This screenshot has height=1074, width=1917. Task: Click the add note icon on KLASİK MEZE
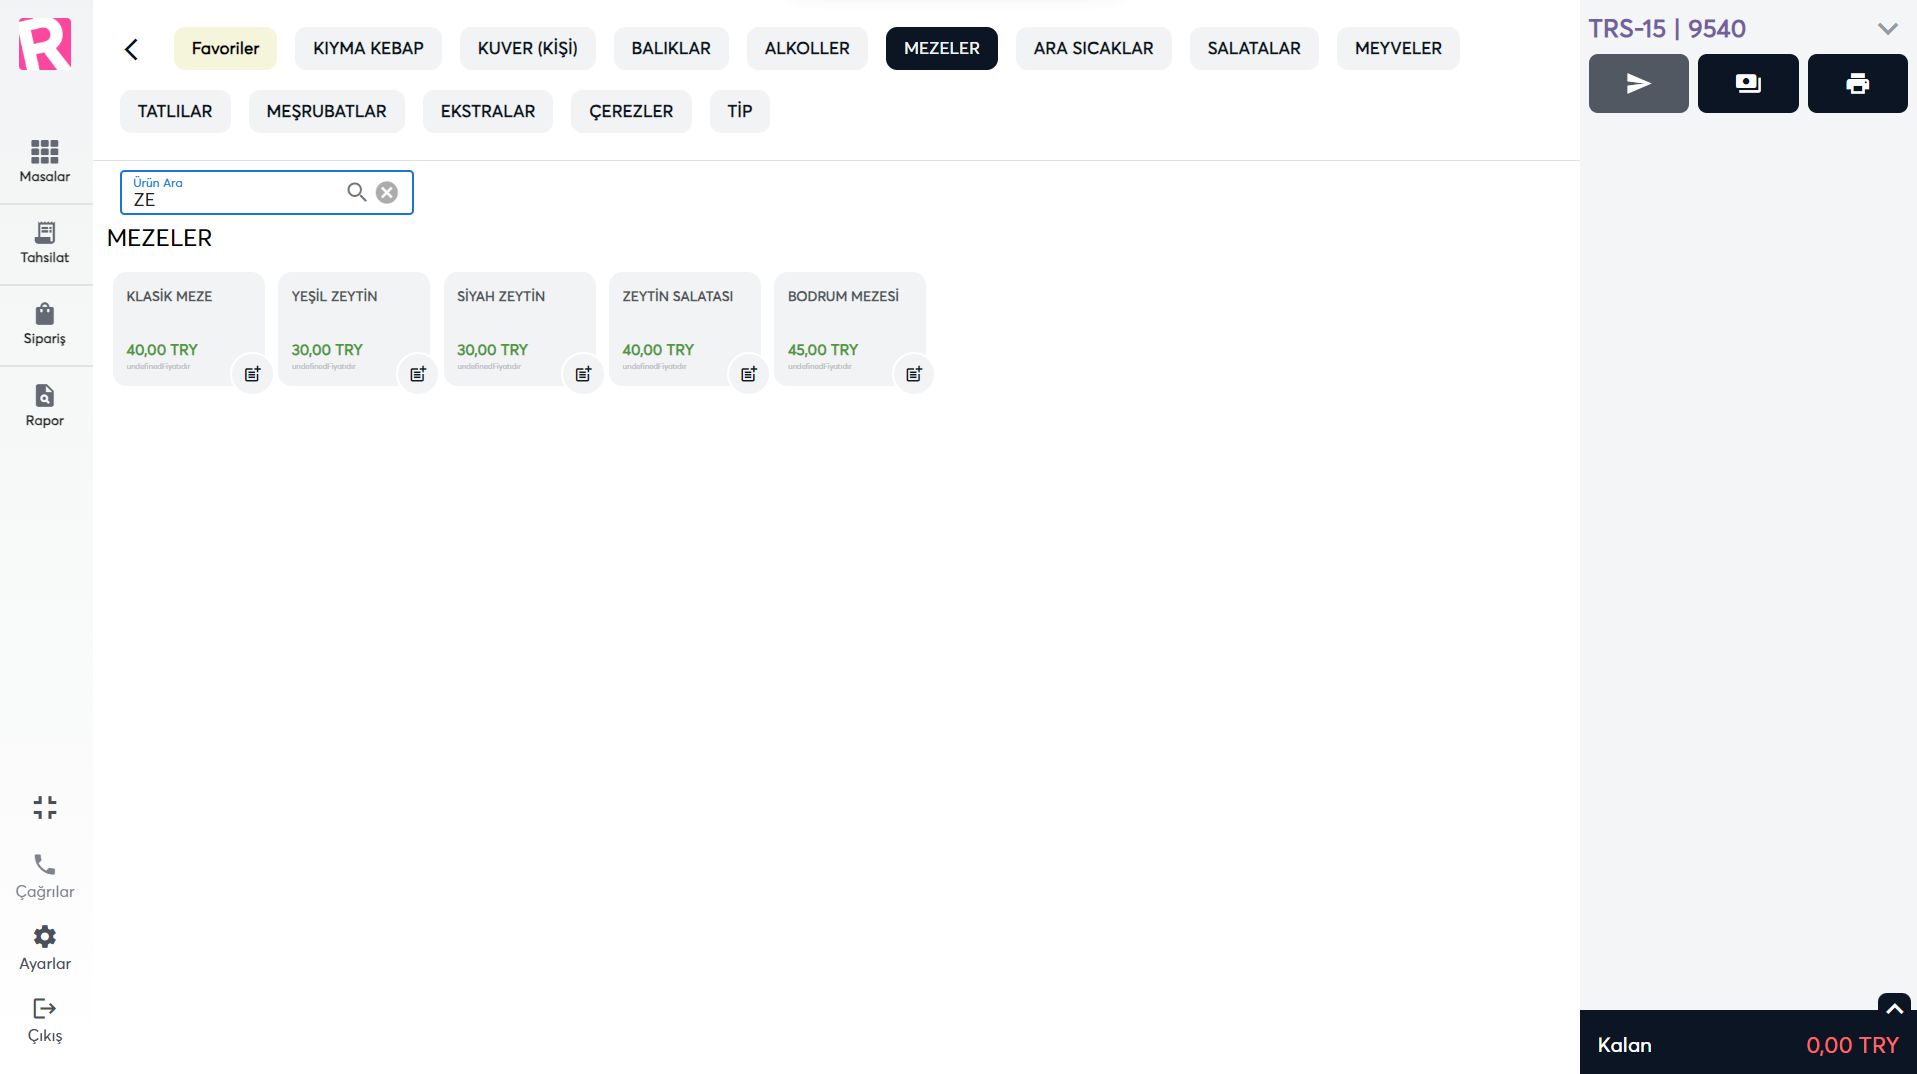pos(252,374)
